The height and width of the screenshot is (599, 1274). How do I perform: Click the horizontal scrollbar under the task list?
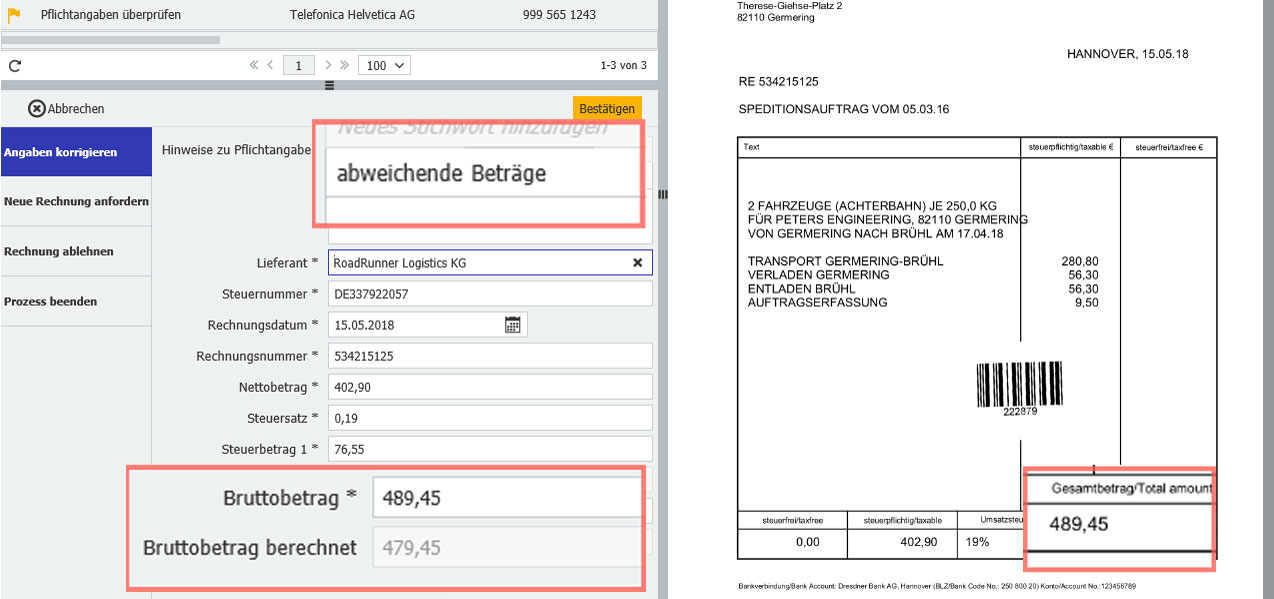coord(110,40)
